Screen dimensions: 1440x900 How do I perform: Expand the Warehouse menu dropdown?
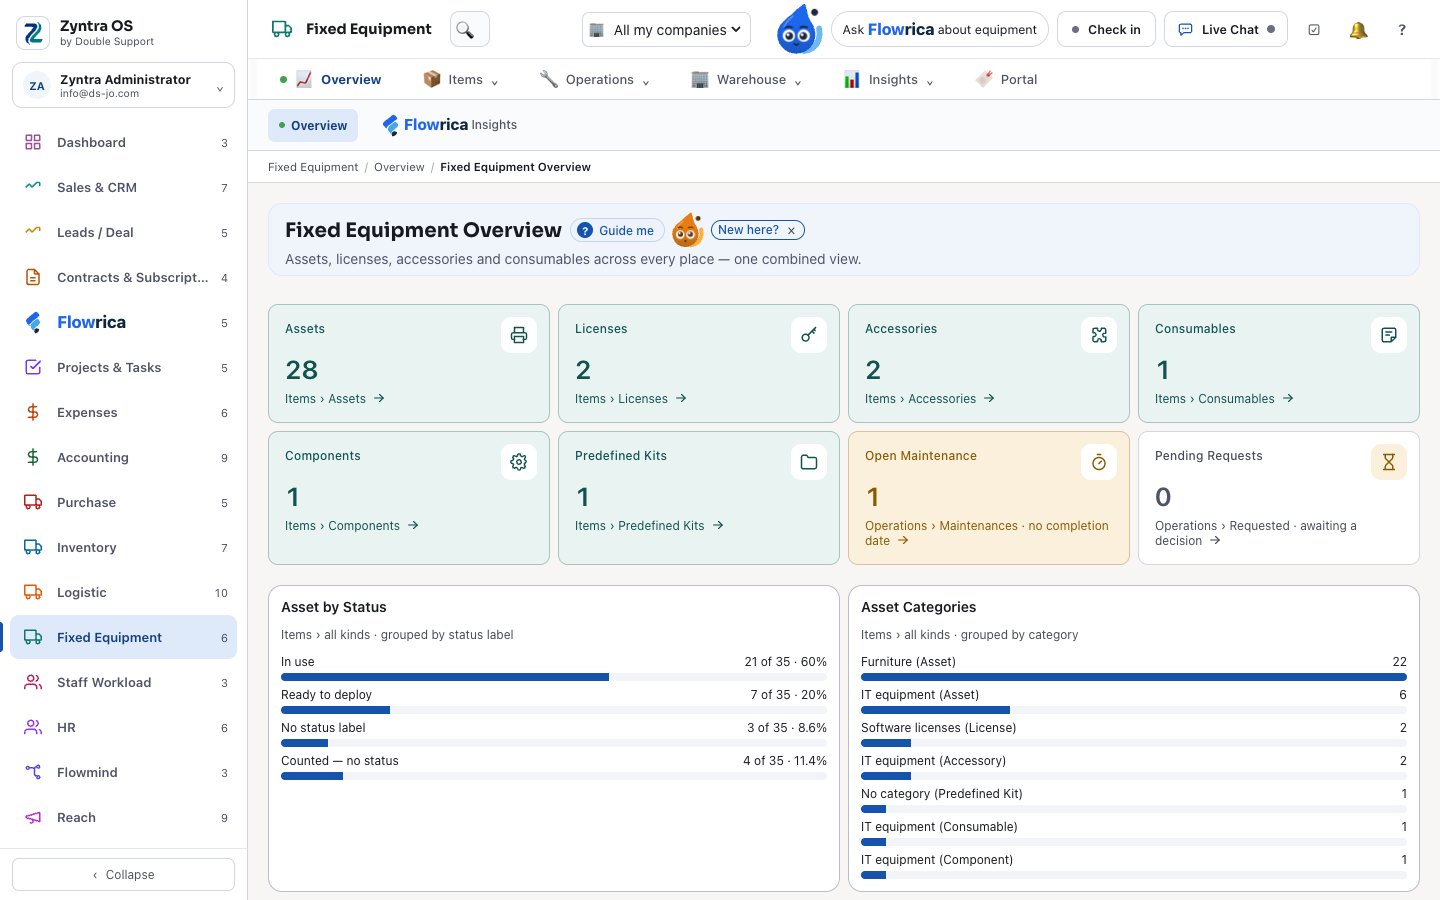(x=746, y=80)
